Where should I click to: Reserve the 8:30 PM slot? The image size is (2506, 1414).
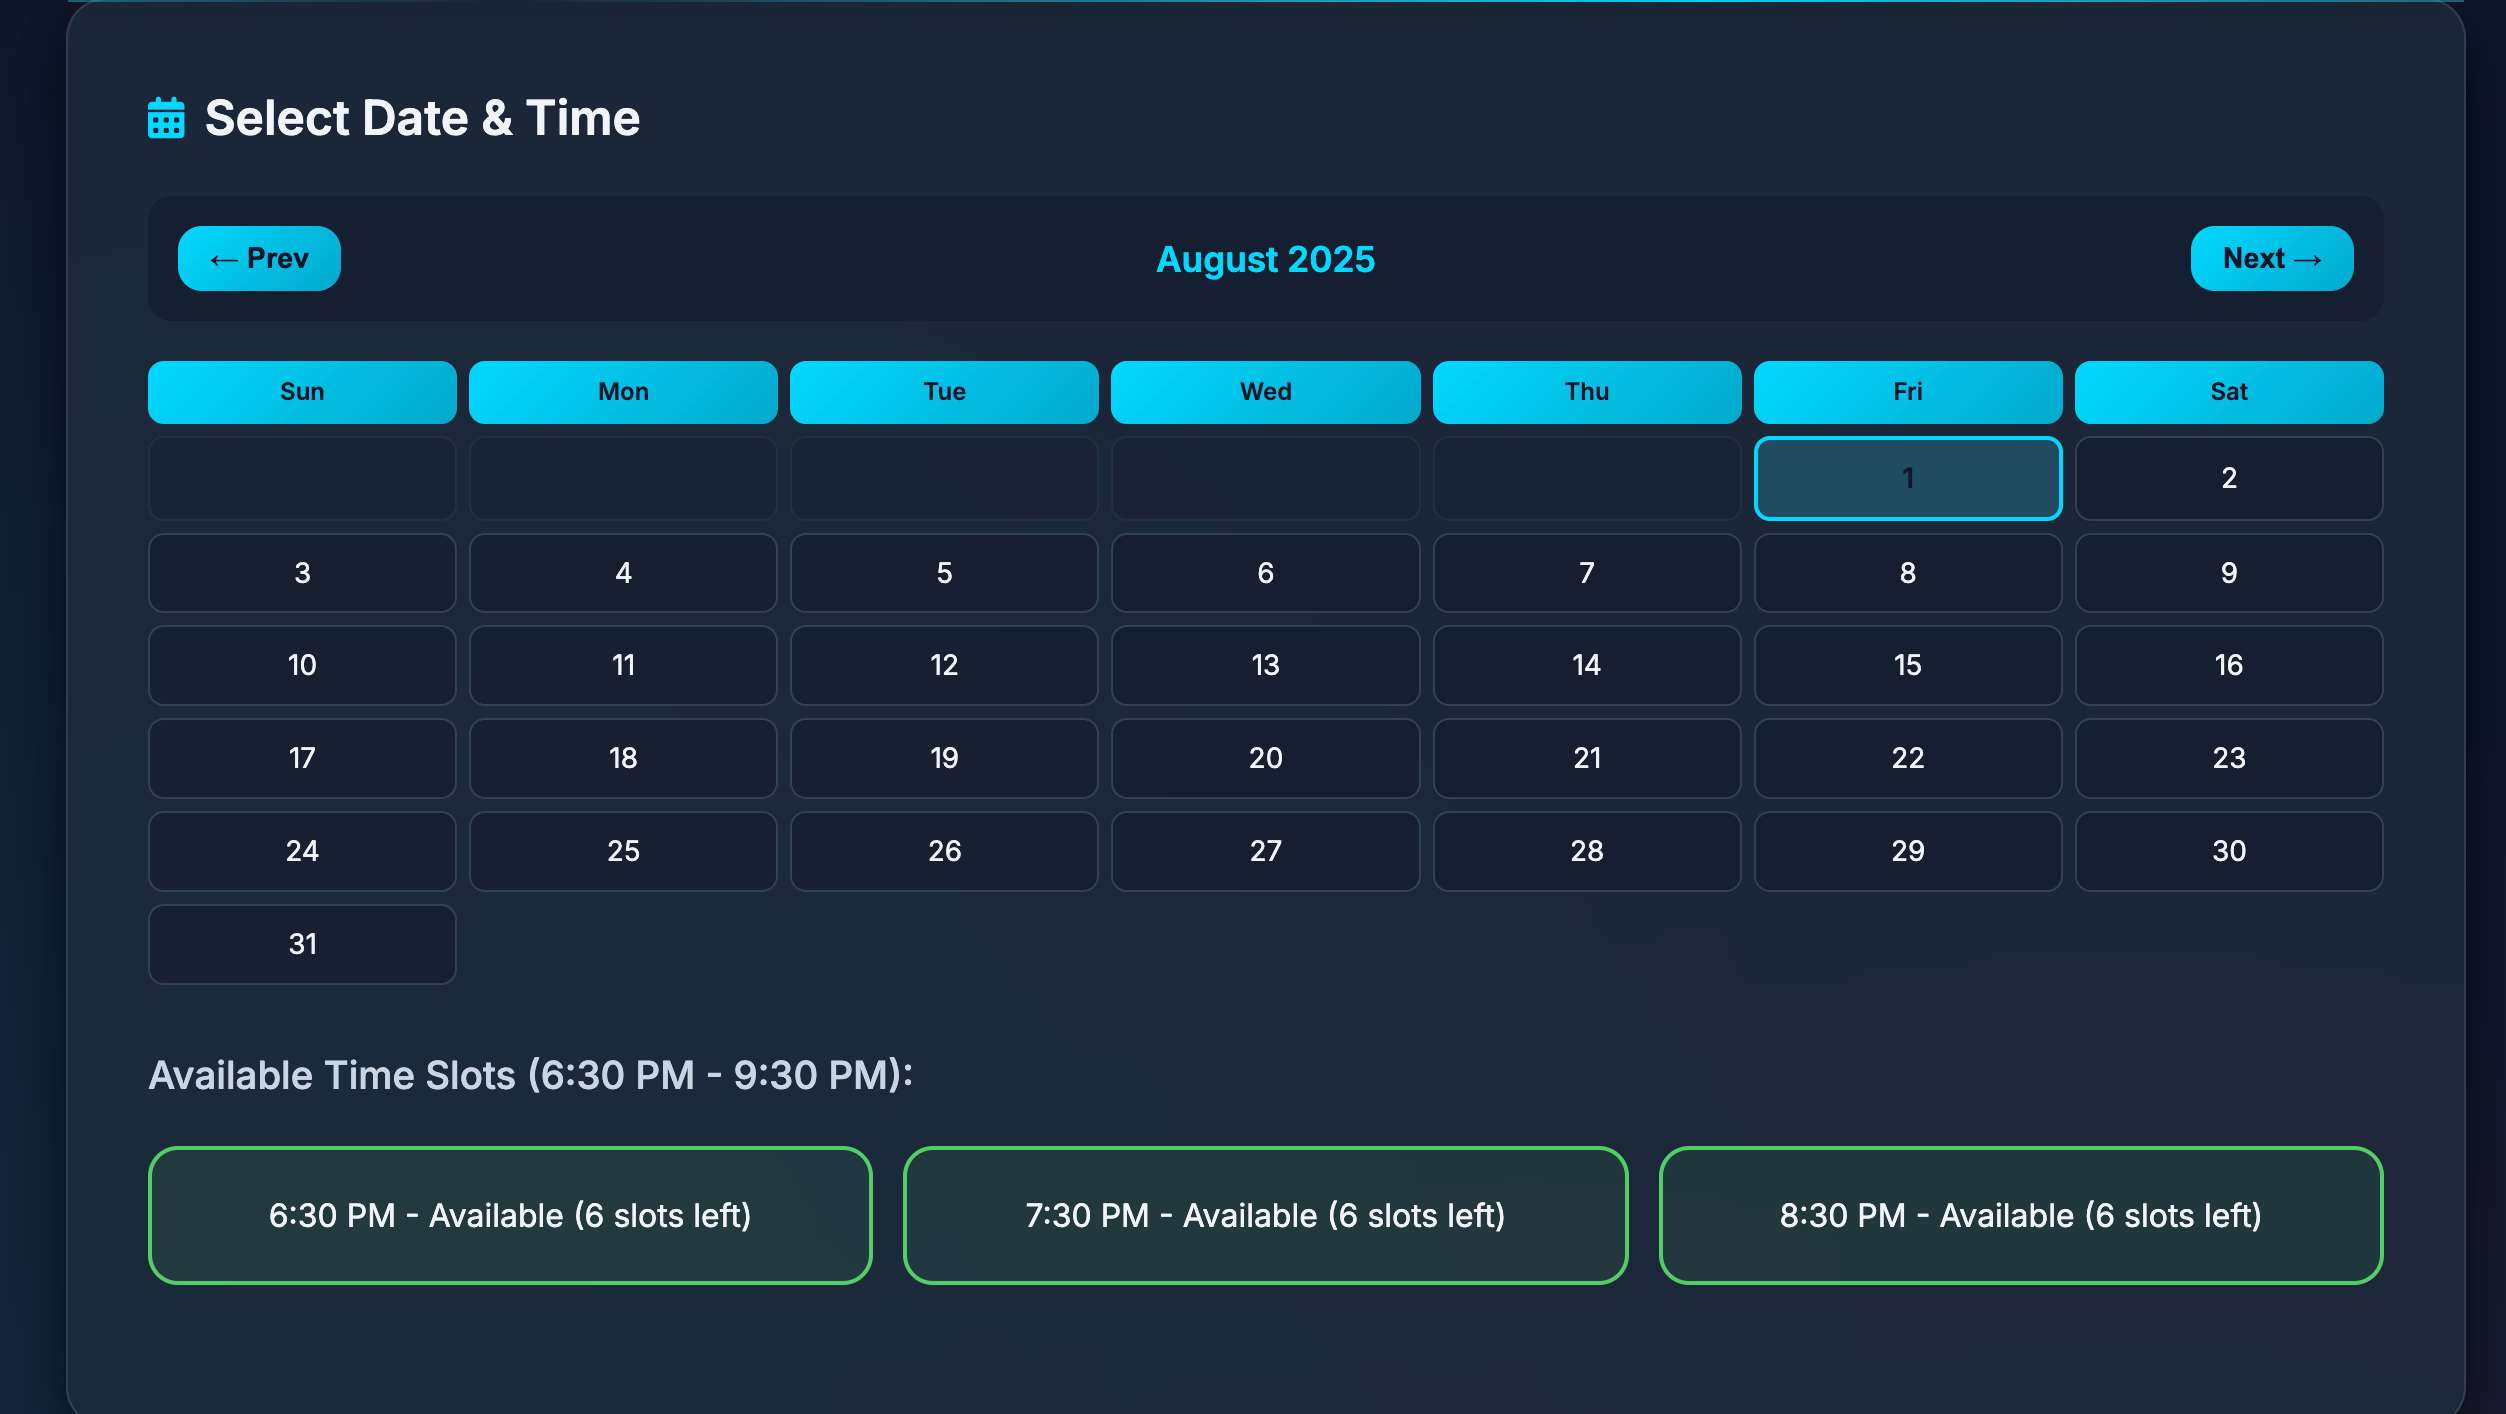coord(2021,1215)
